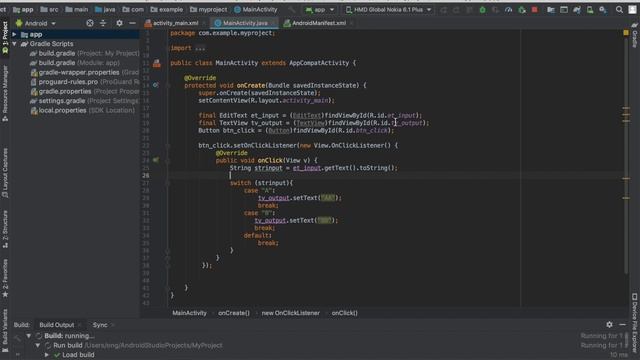Open settings.gradle file
Image resolution: width=640 pixels, height=360 pixels.
[x=84, y=101]
